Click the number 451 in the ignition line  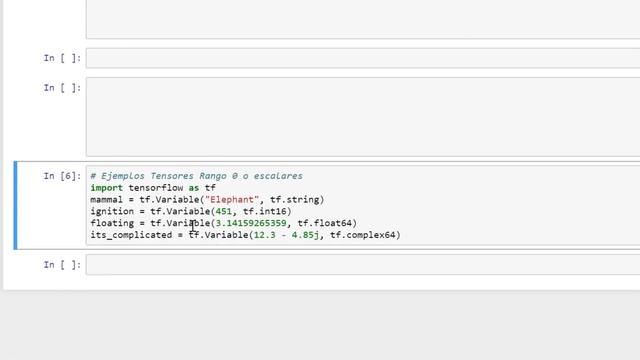(x=224, y=211)
